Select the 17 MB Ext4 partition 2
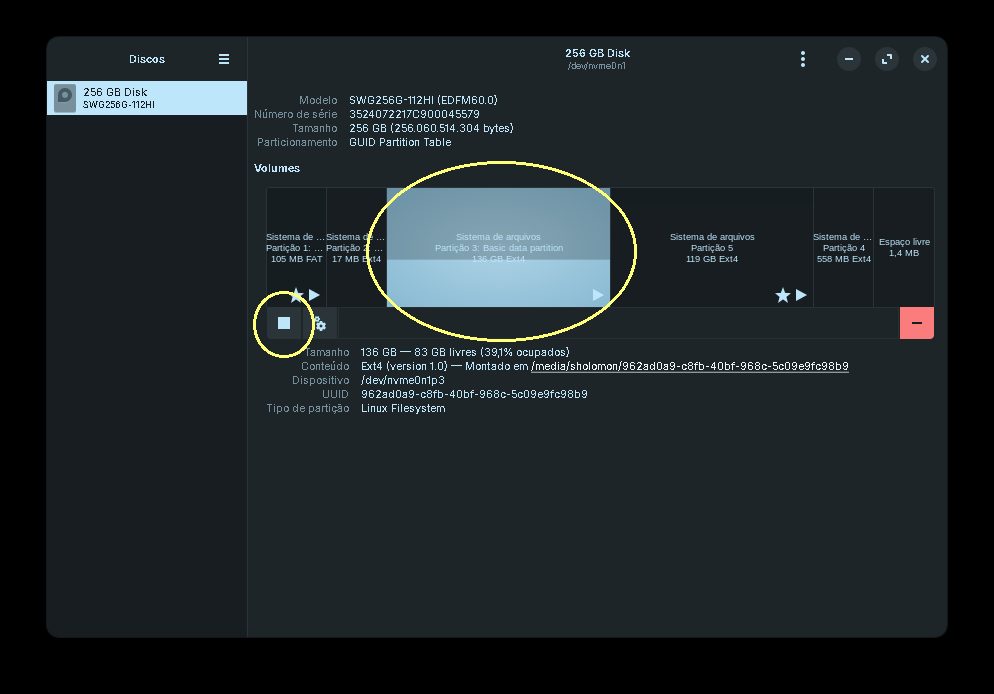 tap(356, 247)
